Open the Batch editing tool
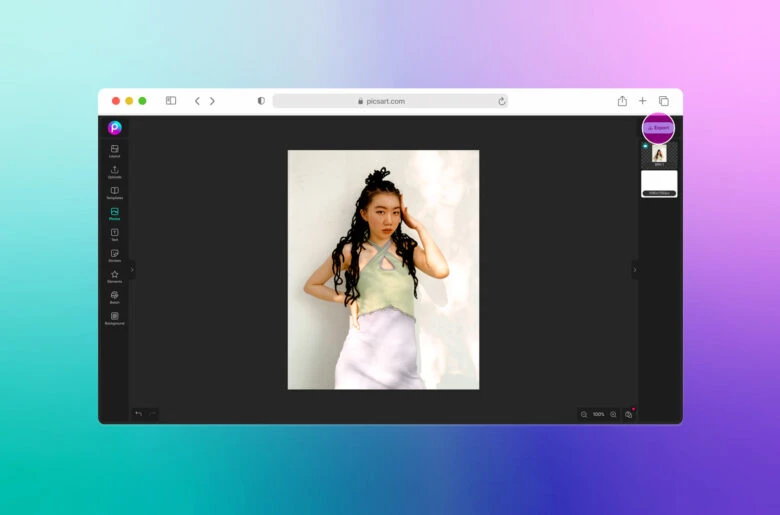Image resolution: width=780 pixels, height=515 pixels. (114, 297)
